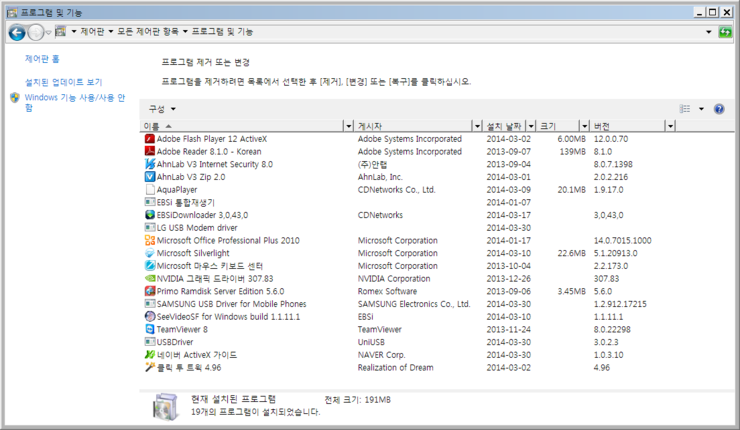Click the EBSiDownloader program icon
The image size is (740, 430).
150,215
